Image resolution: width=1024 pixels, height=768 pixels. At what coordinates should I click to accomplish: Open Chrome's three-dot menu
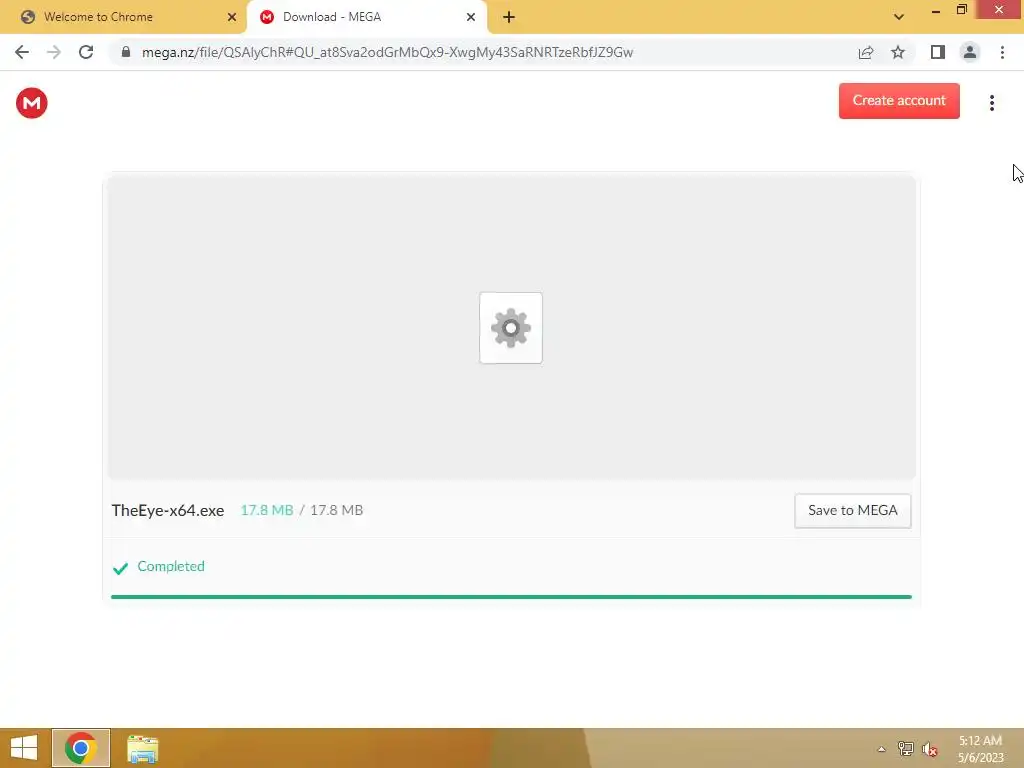[1002, 52]
